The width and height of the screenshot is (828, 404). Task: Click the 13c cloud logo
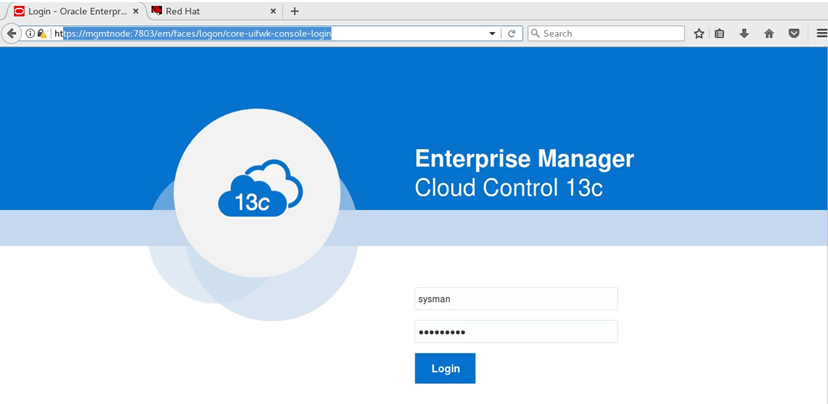coord(260,188)
